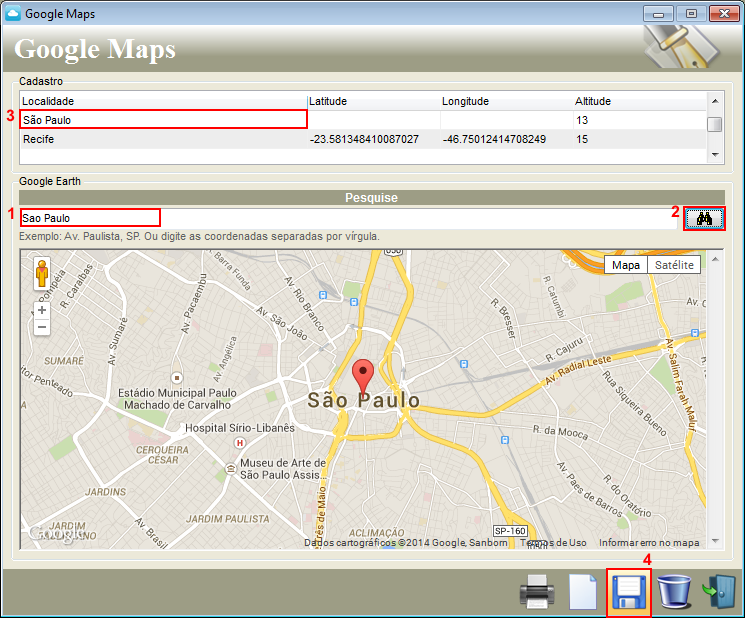The image size is (745, 618).
Task: Click the JARDIM PAULISTA neighborhood label
Action: click(228, 519)
